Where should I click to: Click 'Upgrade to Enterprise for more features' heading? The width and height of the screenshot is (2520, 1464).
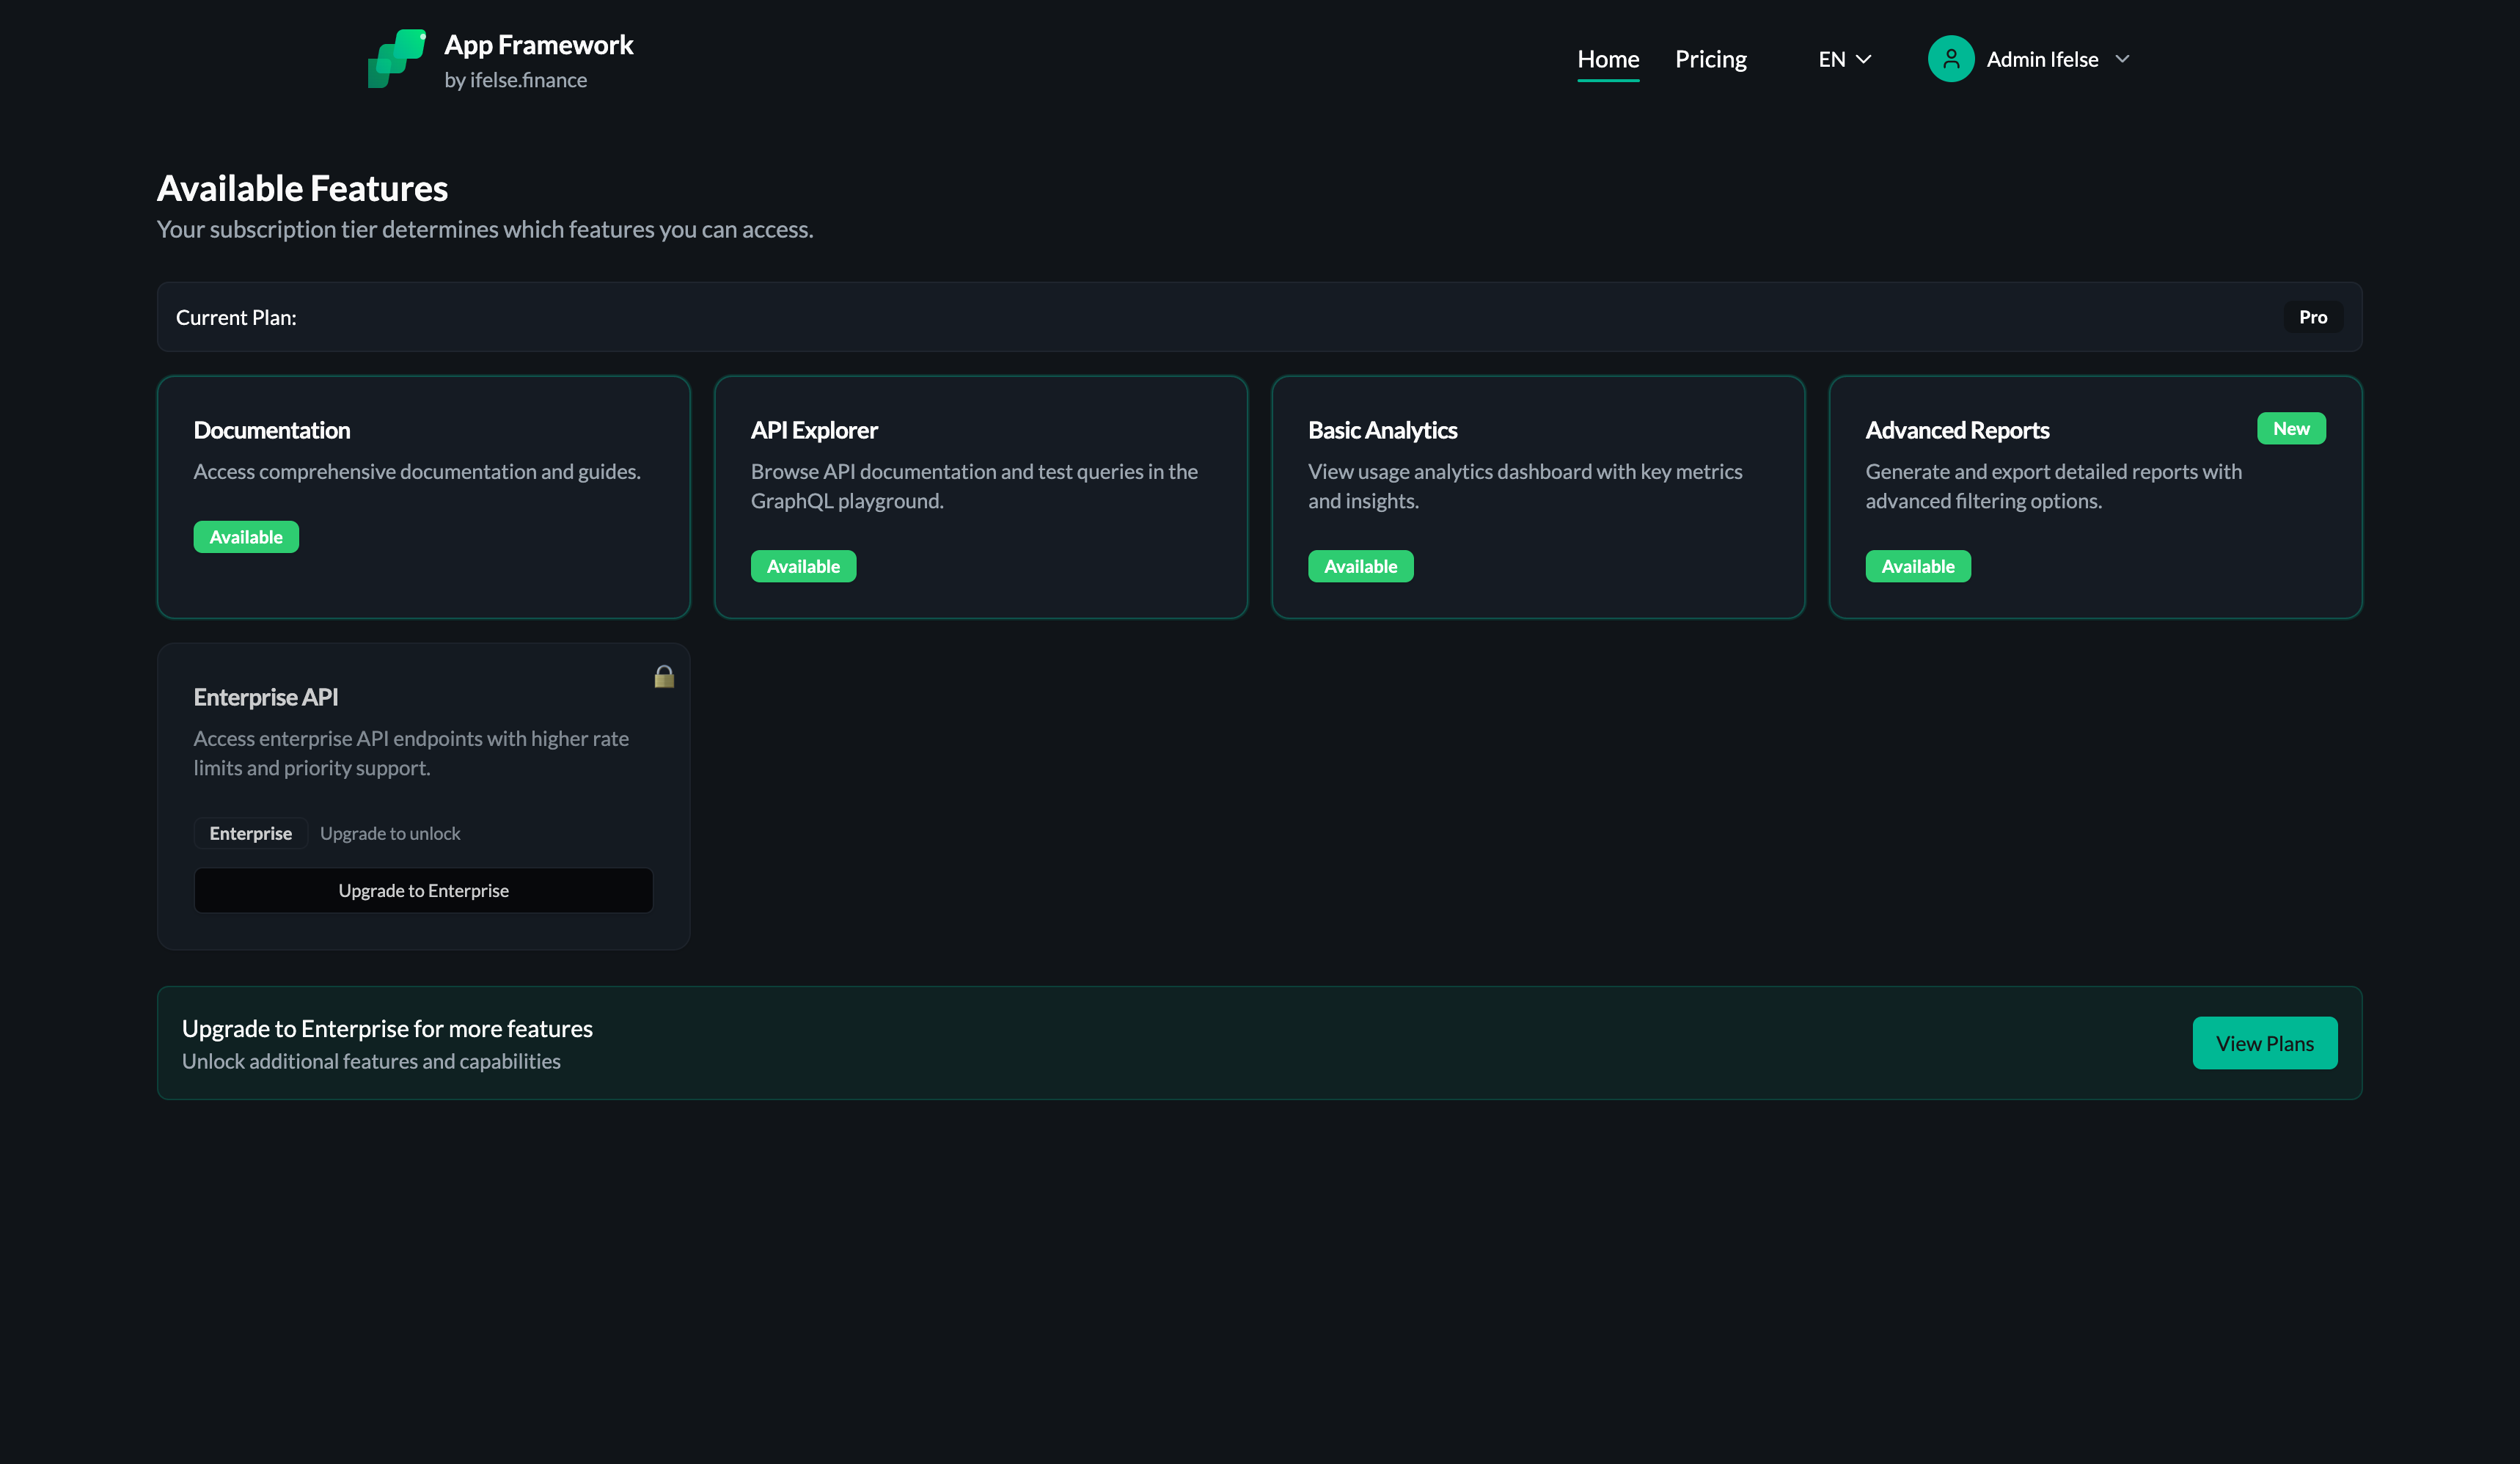click(387, 1028)
